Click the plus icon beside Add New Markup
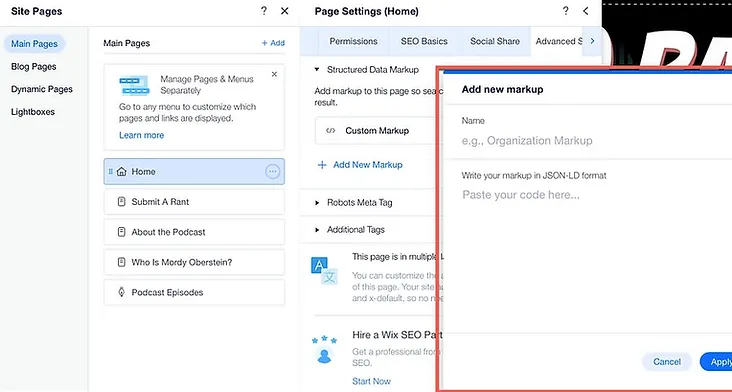The height and width of the screenshot is (392, 732). pyautogui.click(x=322, y=165)
